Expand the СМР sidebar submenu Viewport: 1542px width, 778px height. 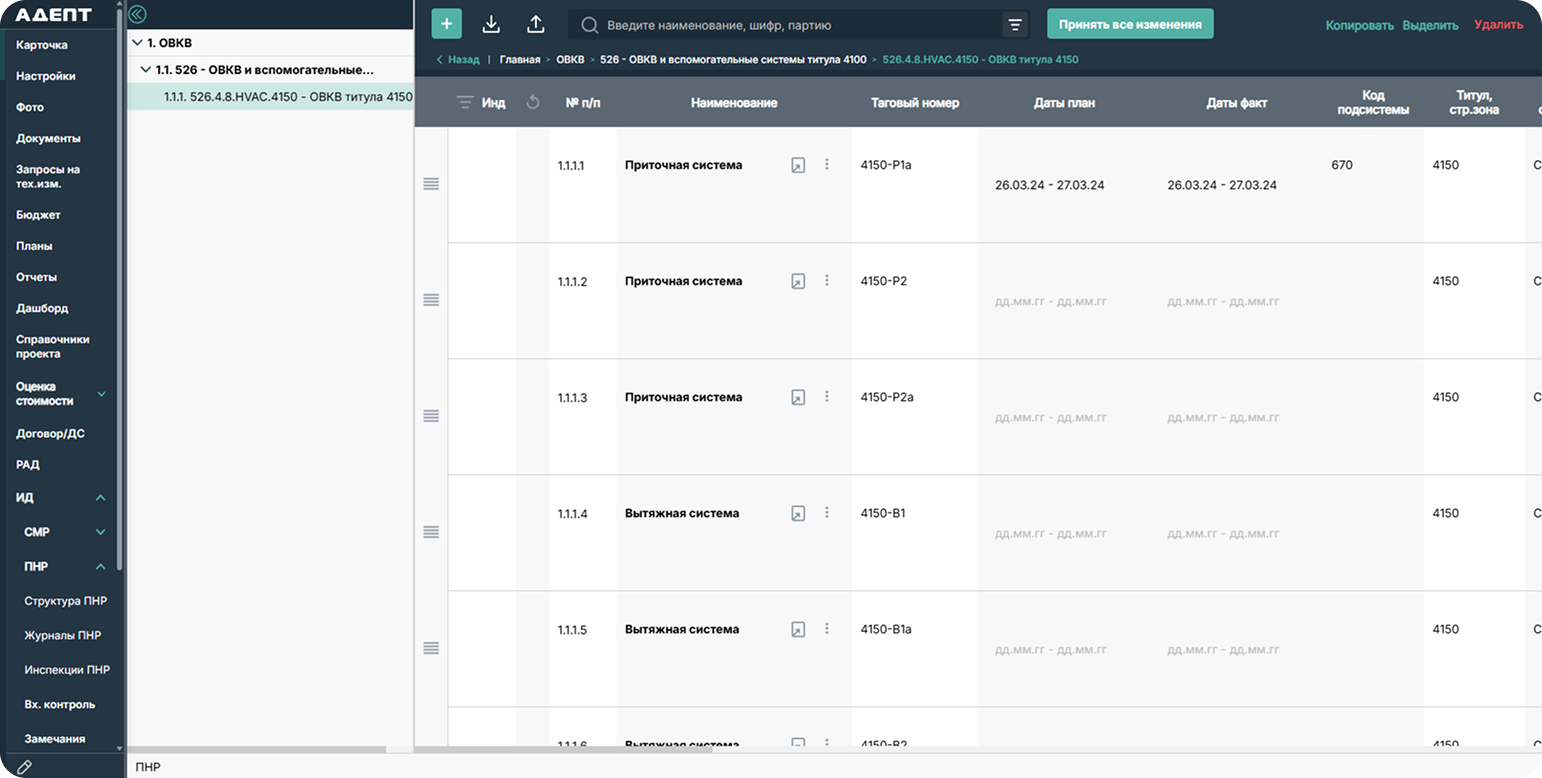pos(101,532)
